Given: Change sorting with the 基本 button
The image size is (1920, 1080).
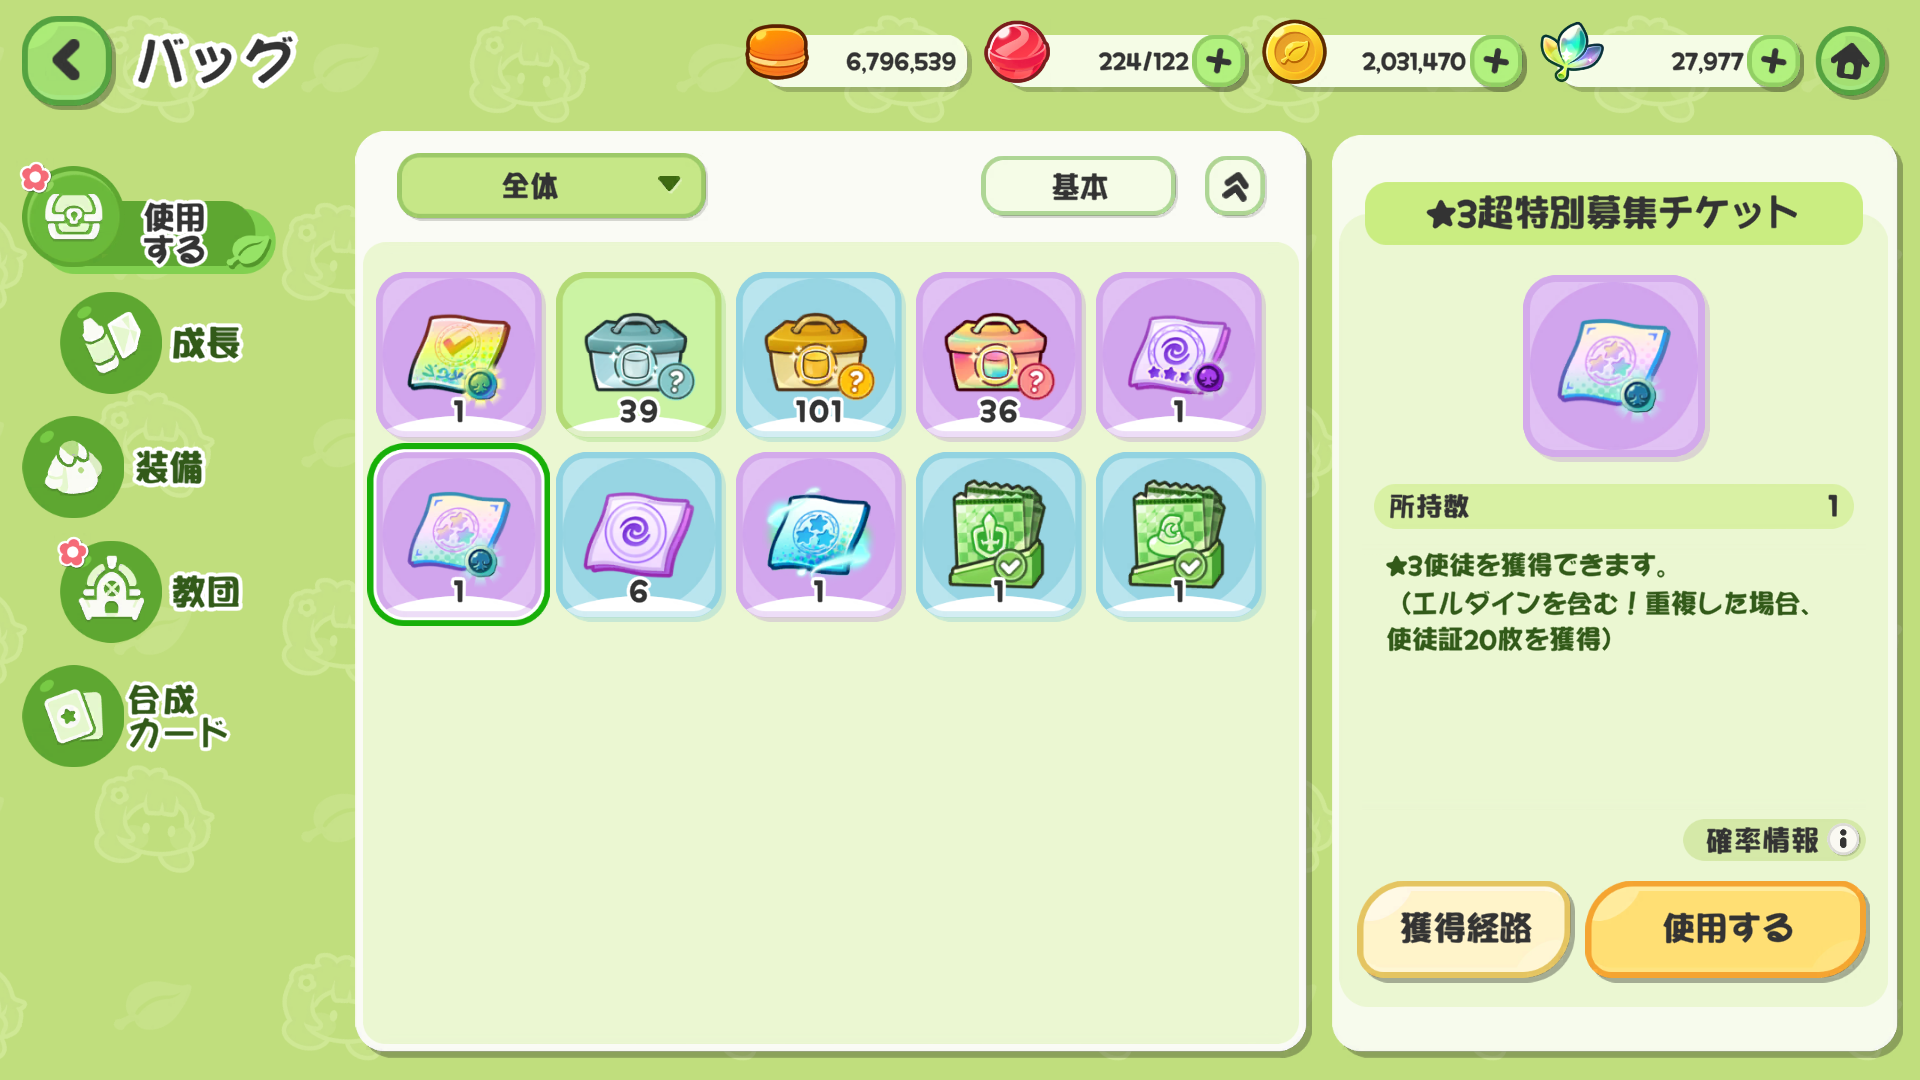Looking at the screenshot, I should [x=1078, y=186].
